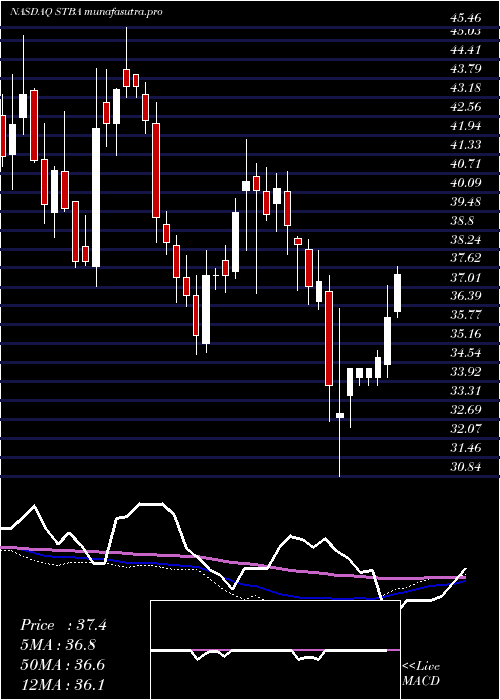Click the 41.33 price axis label
Screen dimensions: 500x700
click(466, 145)
